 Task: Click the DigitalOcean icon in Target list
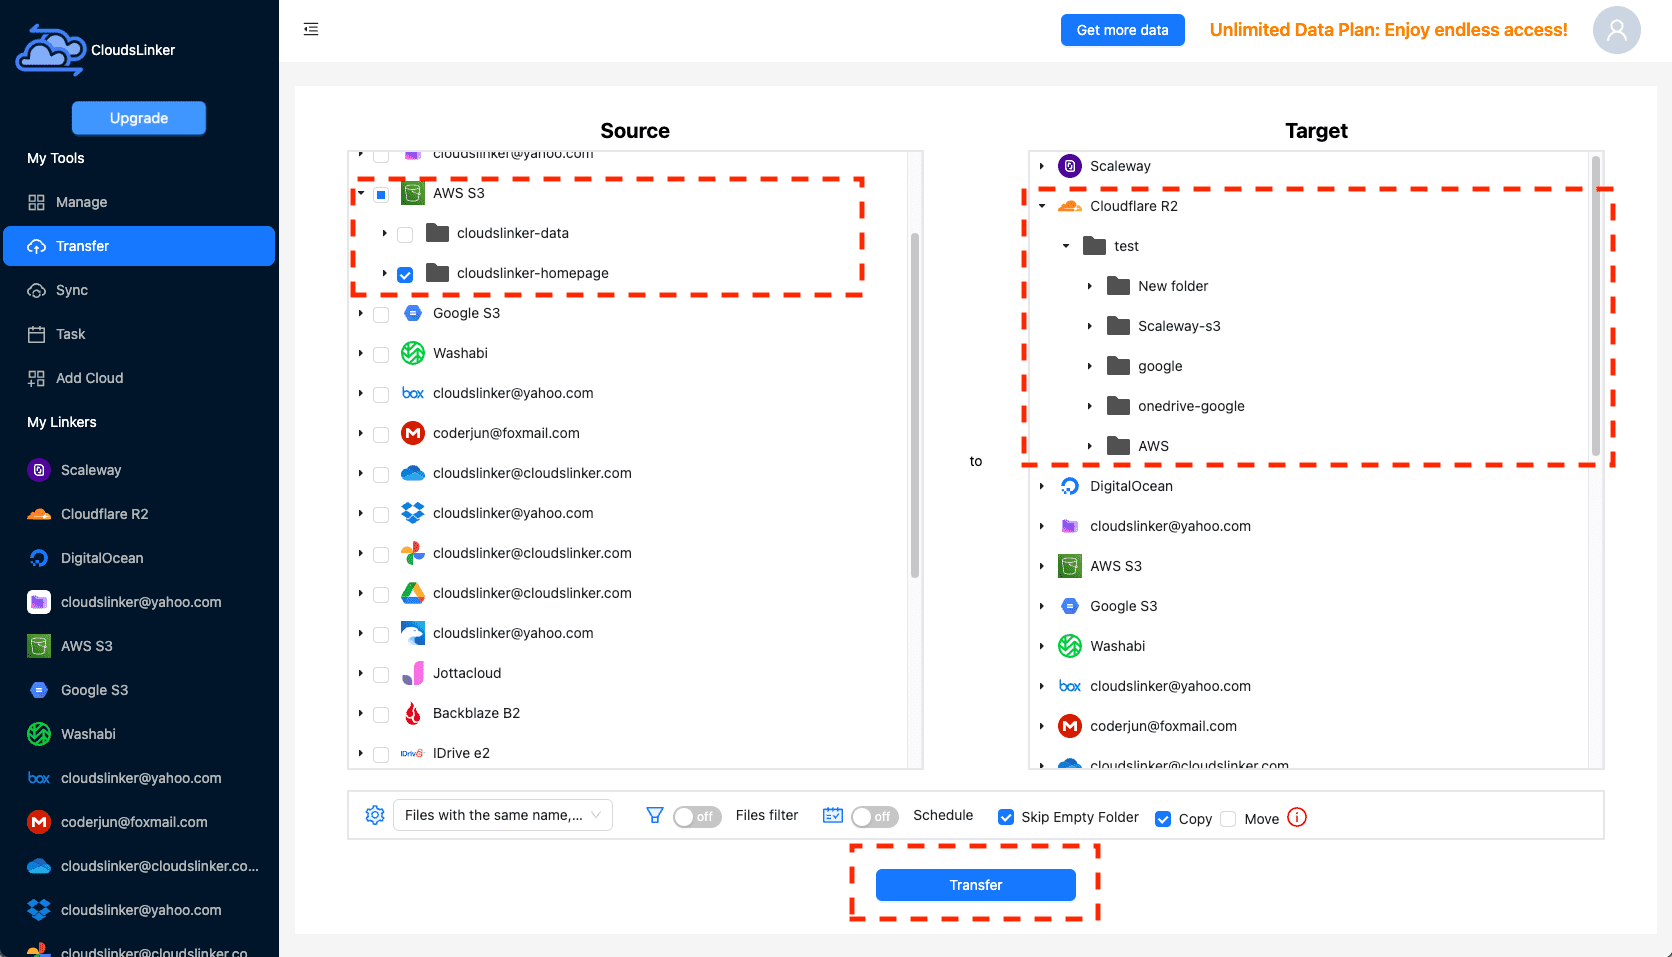click(1070, 486)
